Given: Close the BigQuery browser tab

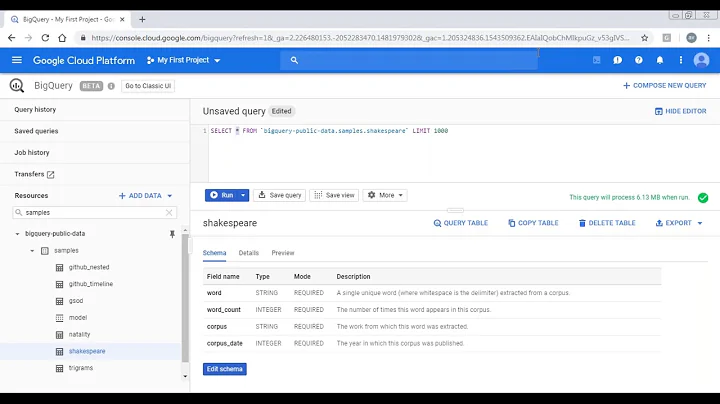Looking at the screenshot, I should pyautogui.click(x=122, y=19).
